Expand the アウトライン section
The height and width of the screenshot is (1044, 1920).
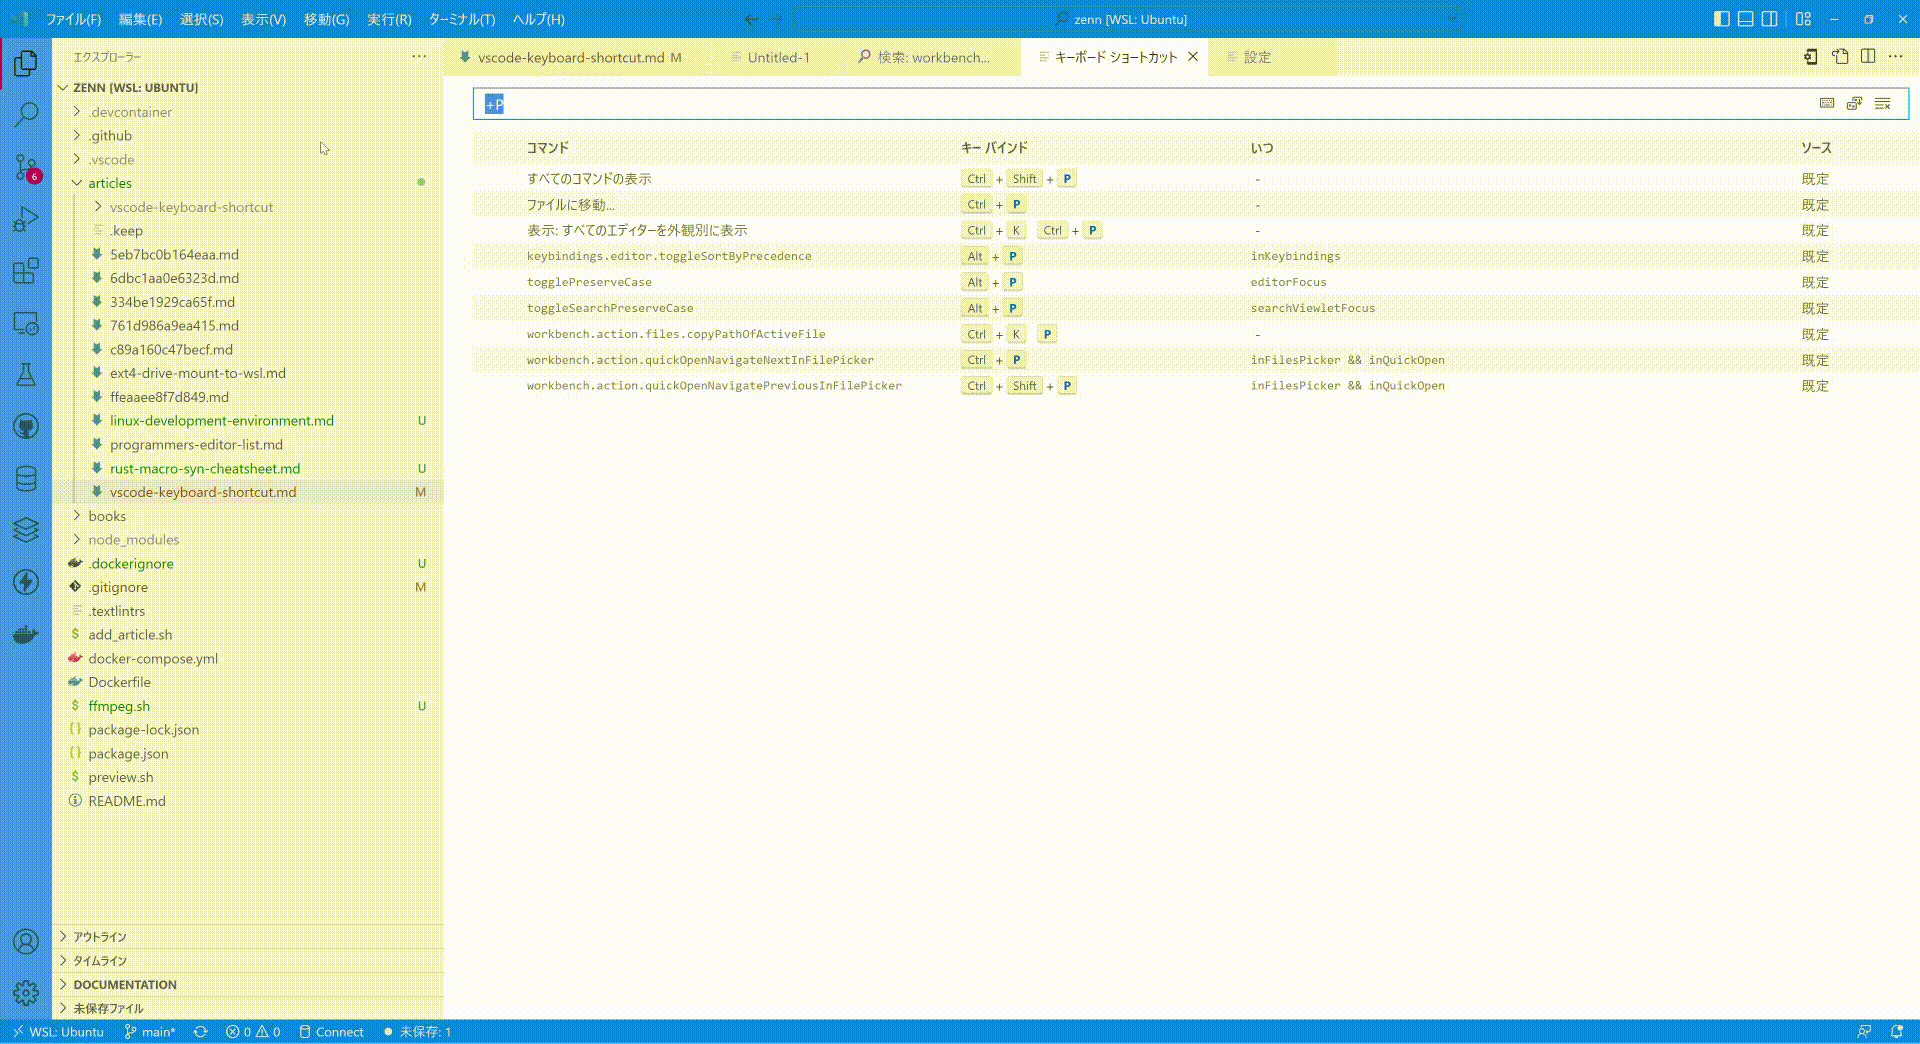[x=248, y=937]
